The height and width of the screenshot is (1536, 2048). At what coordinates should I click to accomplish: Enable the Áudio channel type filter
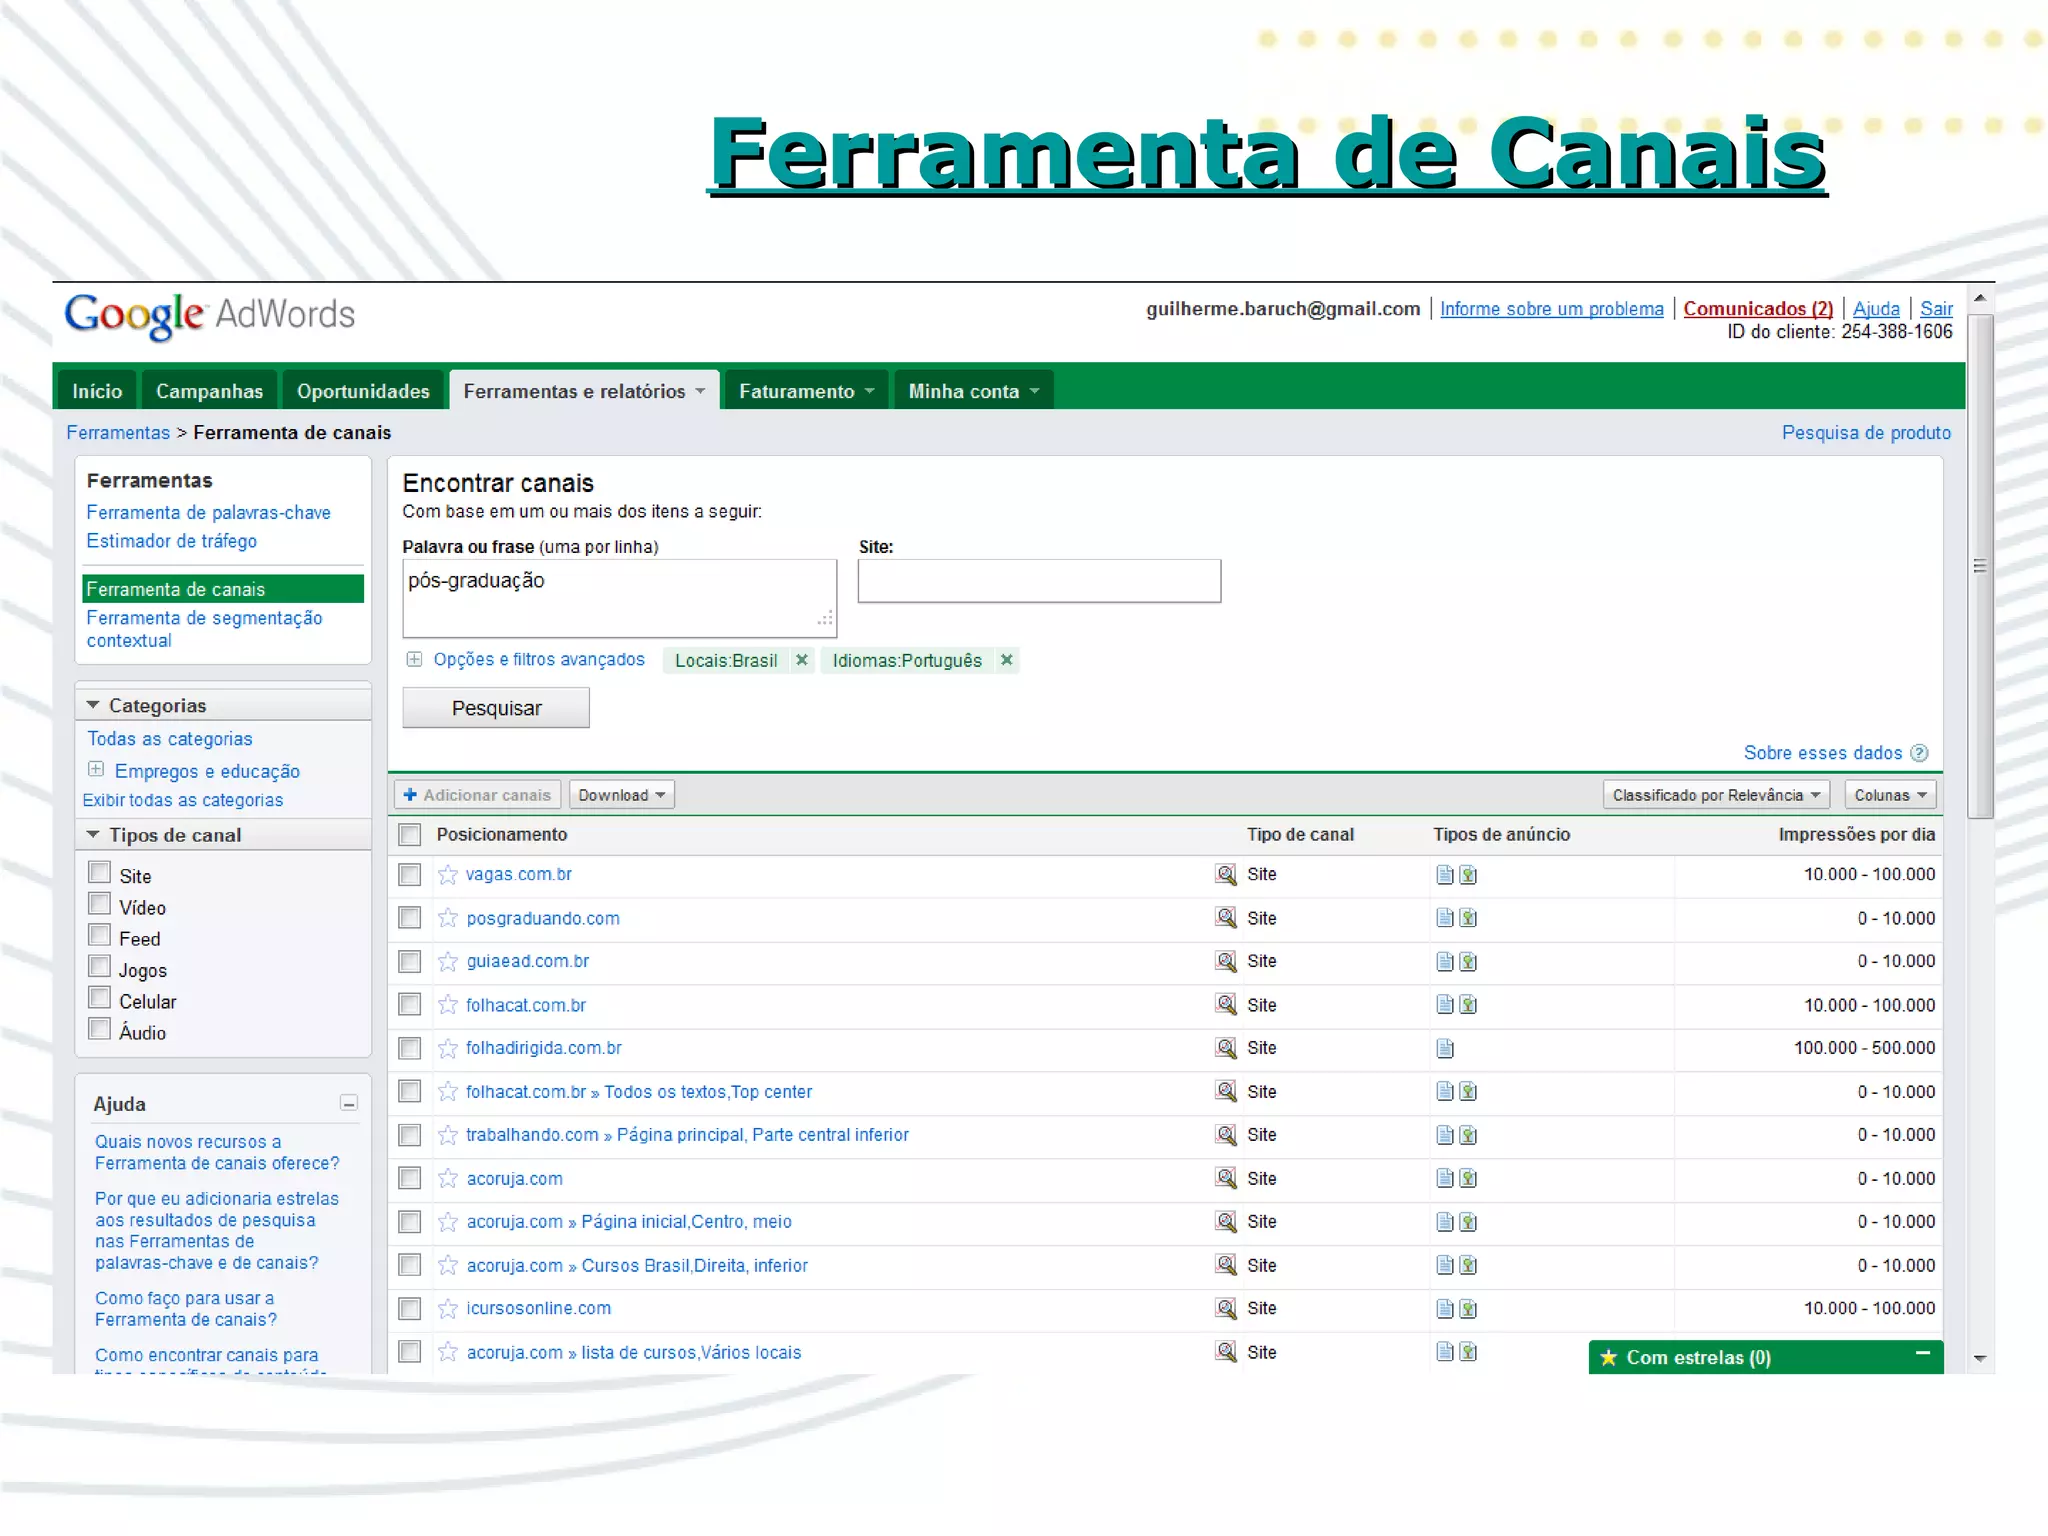[x=100, y=1029]
